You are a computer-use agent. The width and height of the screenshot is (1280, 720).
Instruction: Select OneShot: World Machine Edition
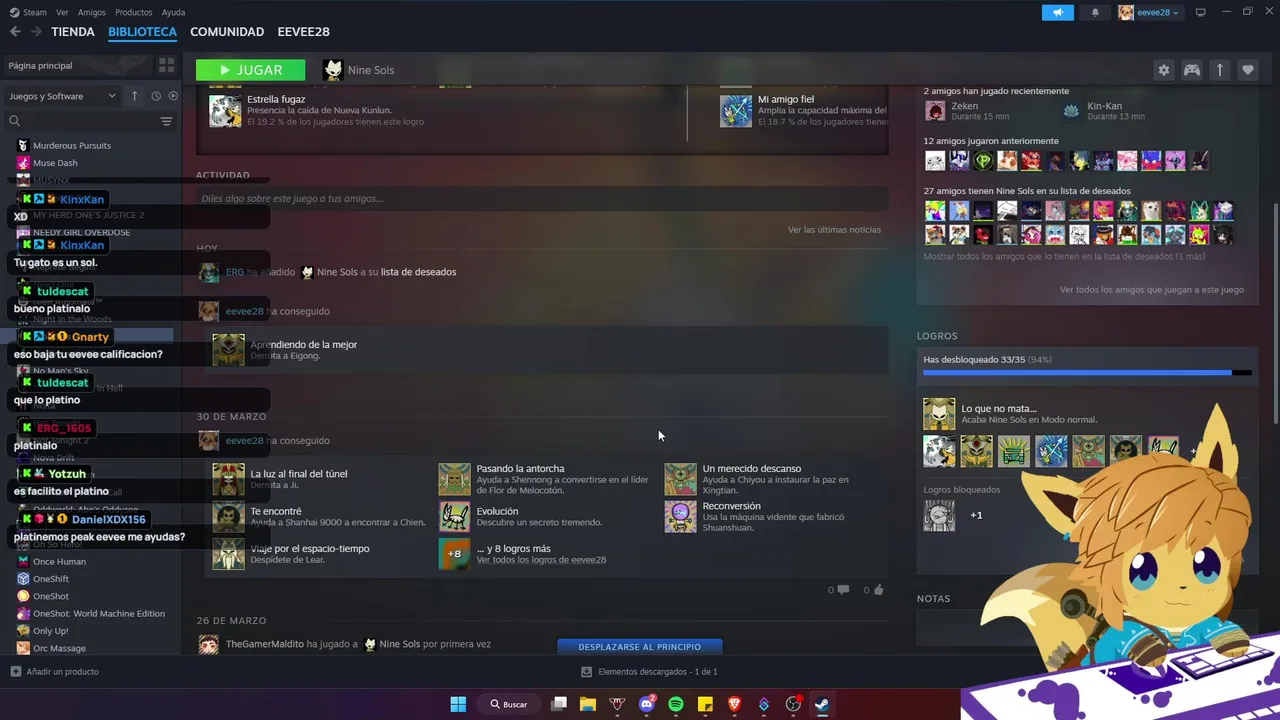click(x=98, y=614)
